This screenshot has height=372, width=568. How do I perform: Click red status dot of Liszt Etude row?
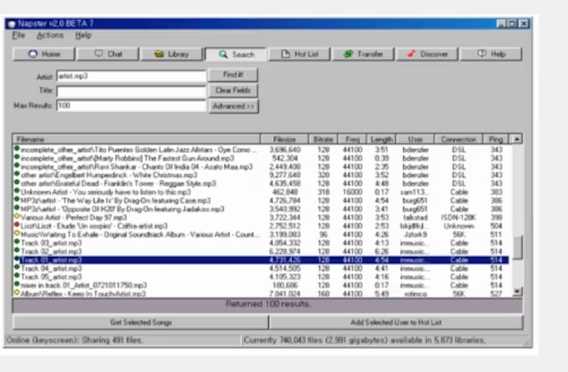pyautogui.click(x=17, y=225)
